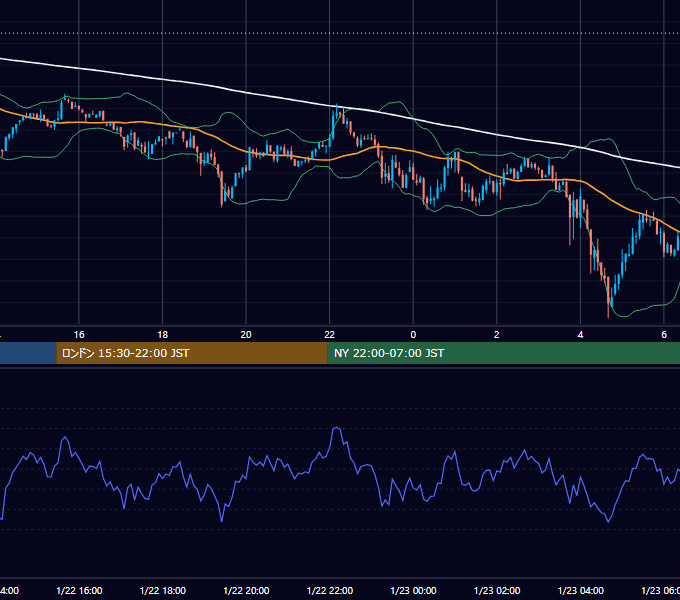This screenshot has height=600, width=680.
Task: Click the blue session band before ロンドン
Action: pyautogui.click(x=28, y=353)
